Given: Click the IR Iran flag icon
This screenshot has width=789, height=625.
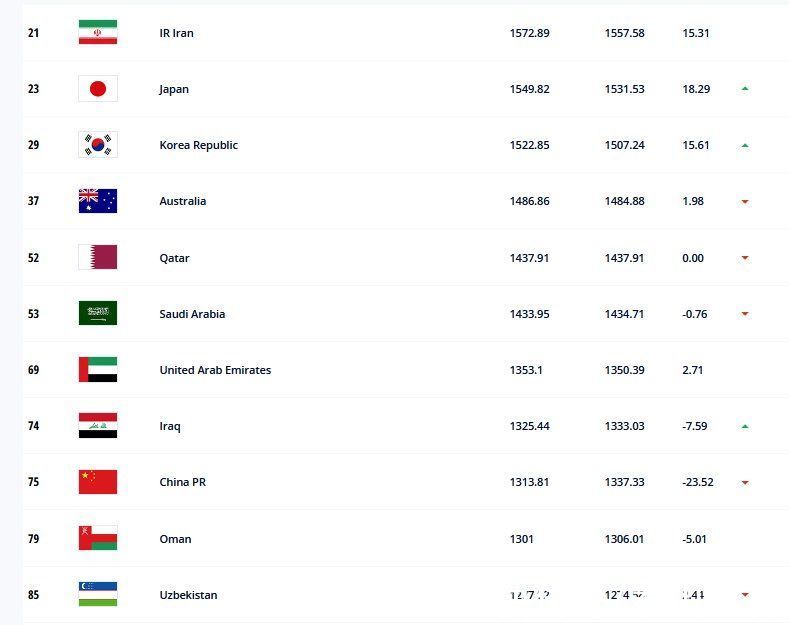Looking at the screenshot, I should click(x=97, y=33).
